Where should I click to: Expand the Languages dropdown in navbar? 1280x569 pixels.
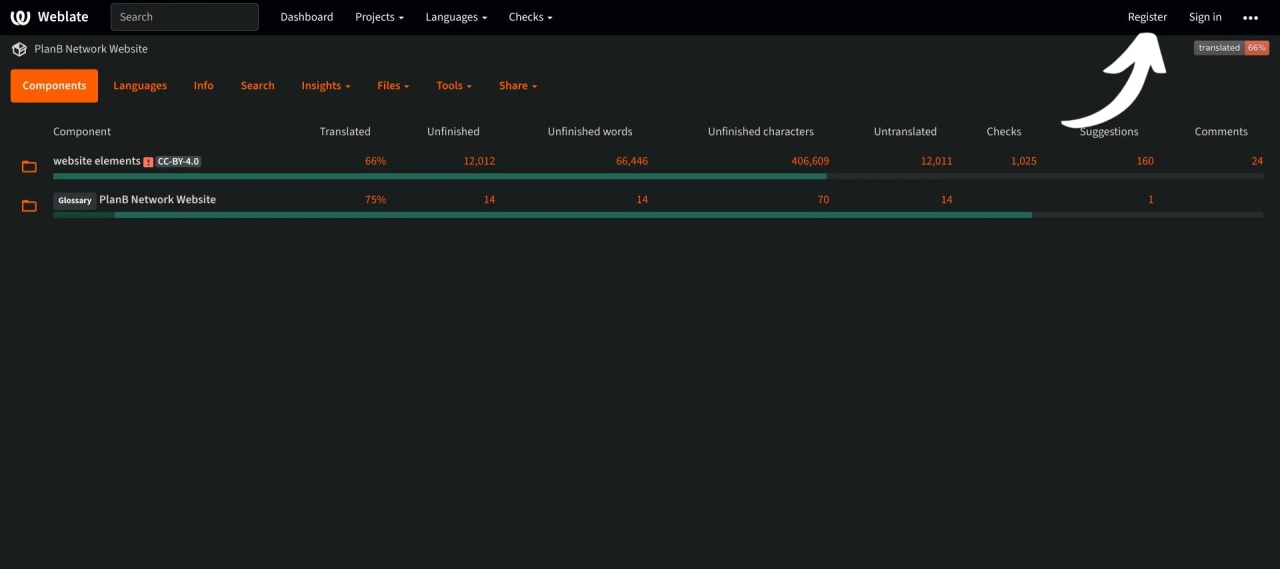tap(456, 17)
